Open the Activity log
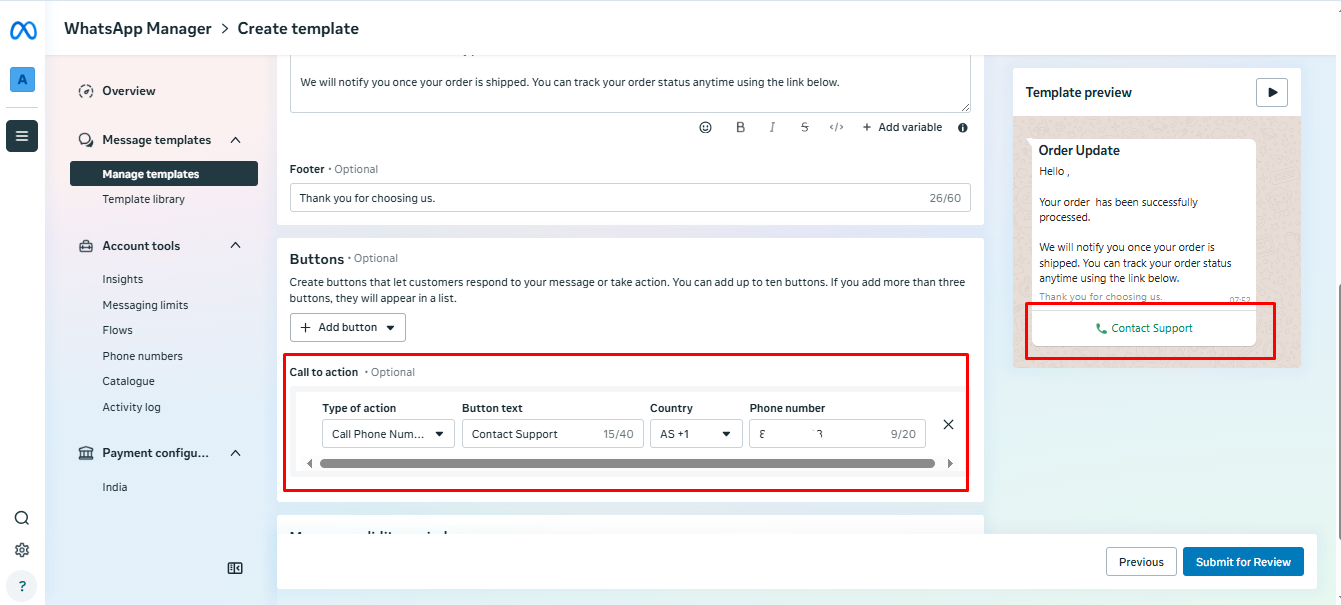 coord(131,407)
